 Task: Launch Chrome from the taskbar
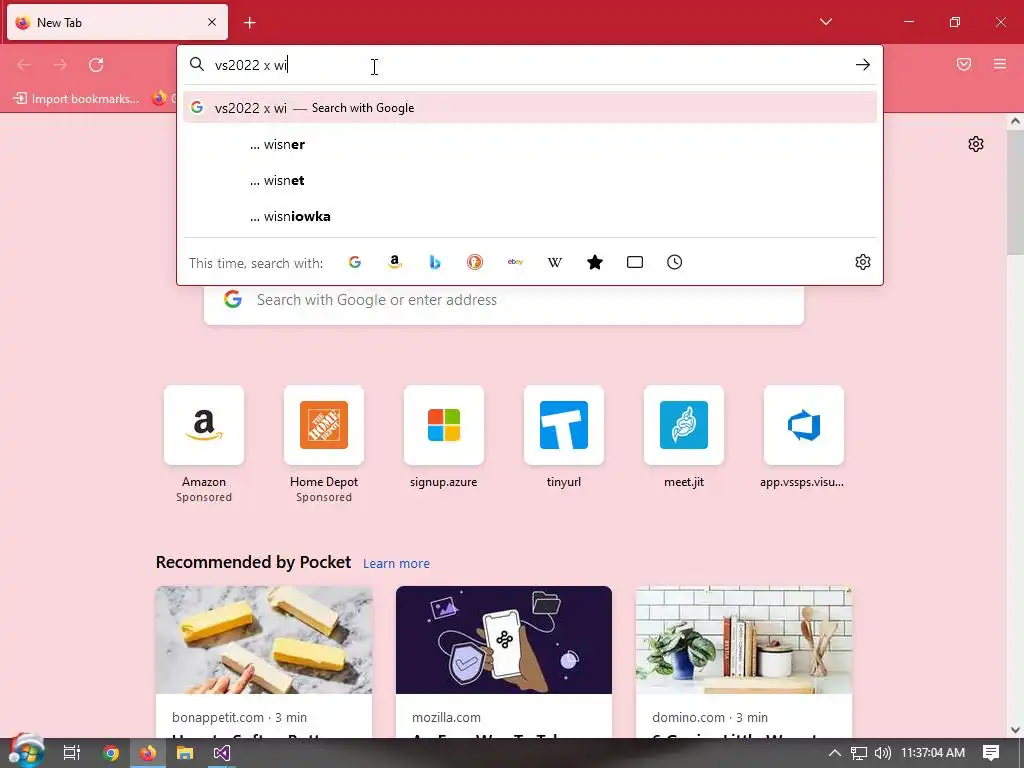point(111,753)
